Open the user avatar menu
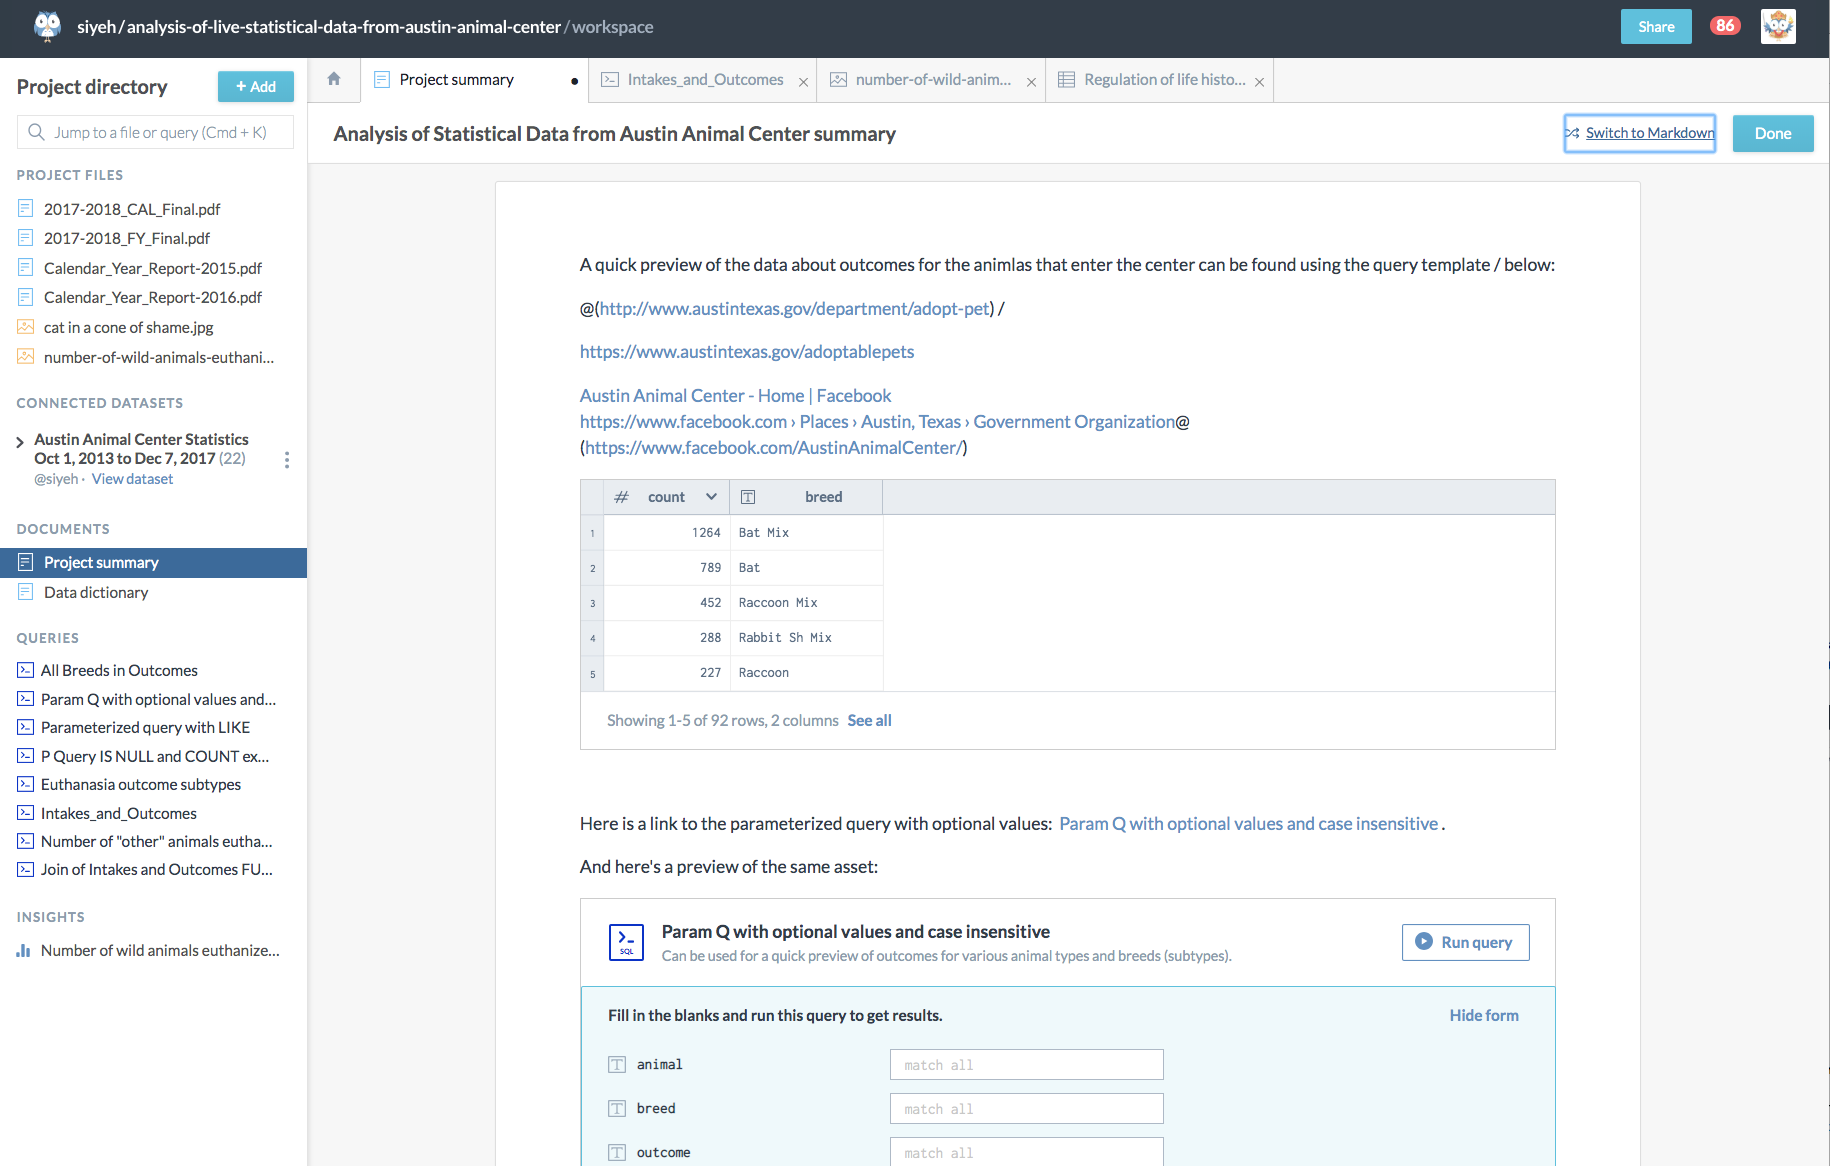 (x=1778, y=26)
